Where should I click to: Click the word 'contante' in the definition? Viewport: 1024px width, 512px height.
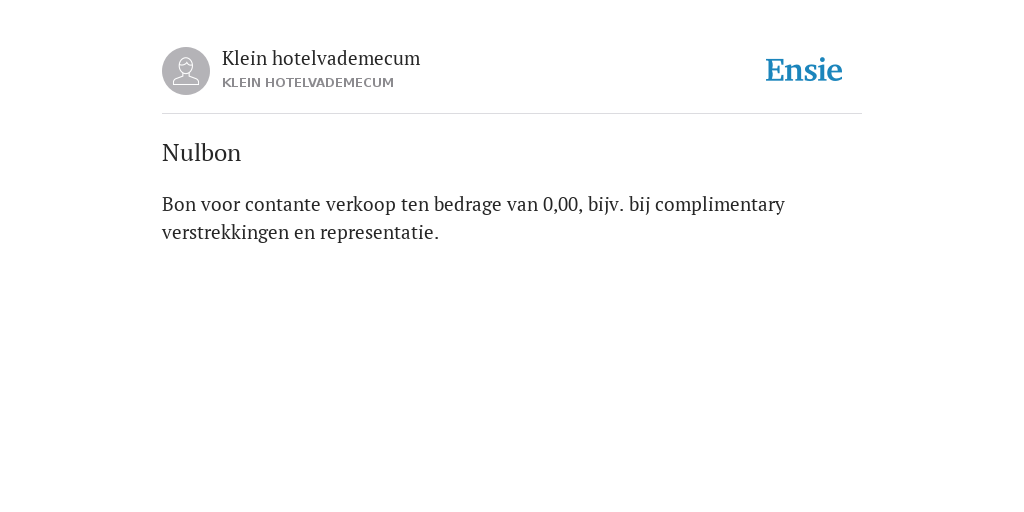click(283, 205)
